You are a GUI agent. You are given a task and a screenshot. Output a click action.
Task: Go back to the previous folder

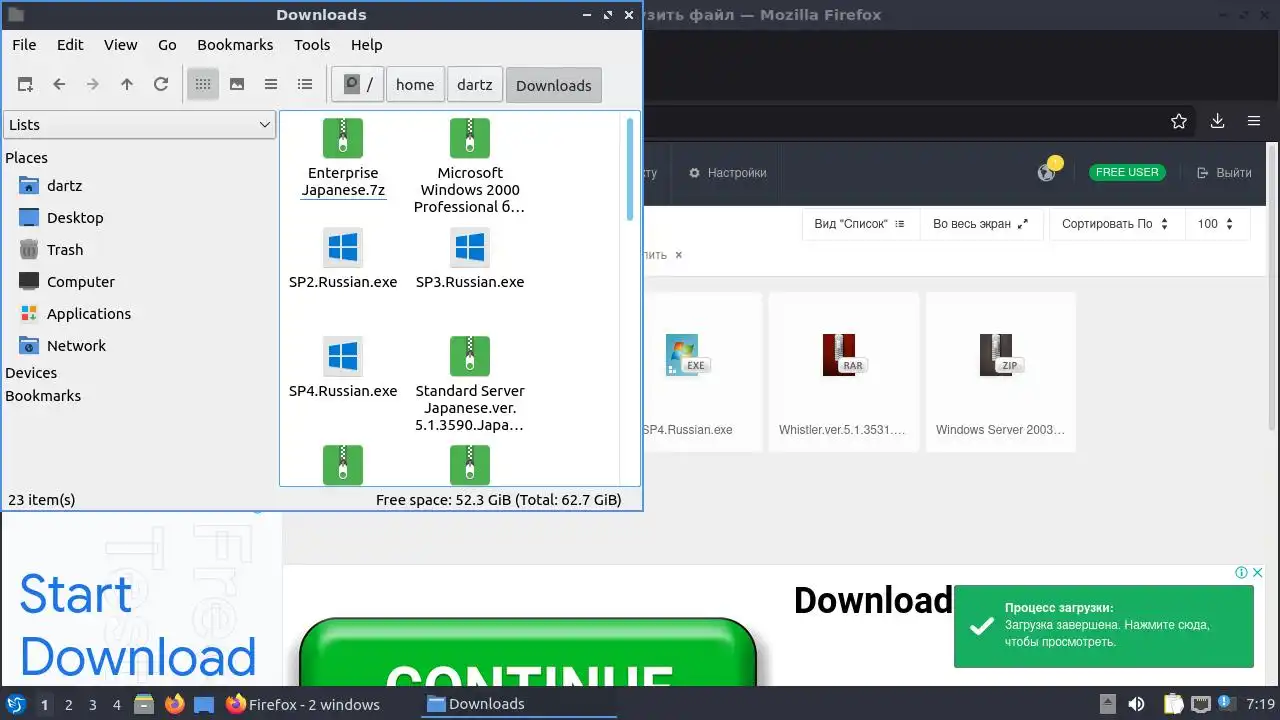pyautogui.click(x=59, y=85)
